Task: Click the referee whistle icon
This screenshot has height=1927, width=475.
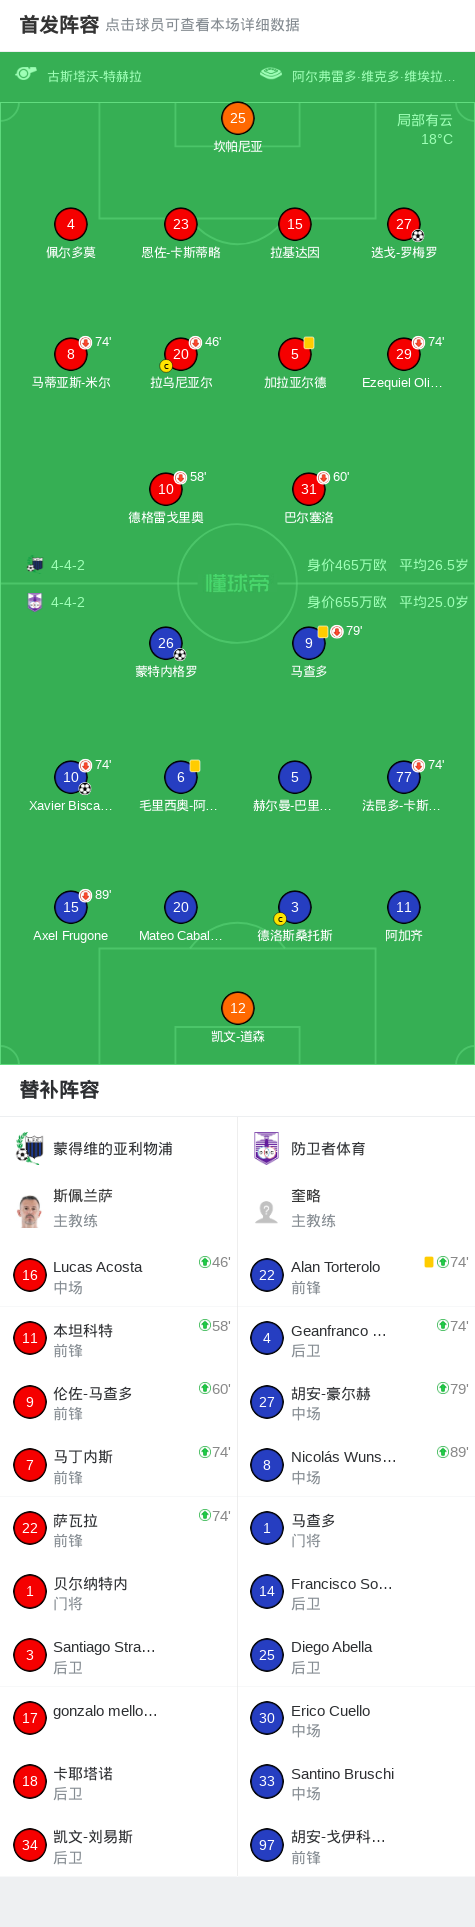Action: [26, 73]
